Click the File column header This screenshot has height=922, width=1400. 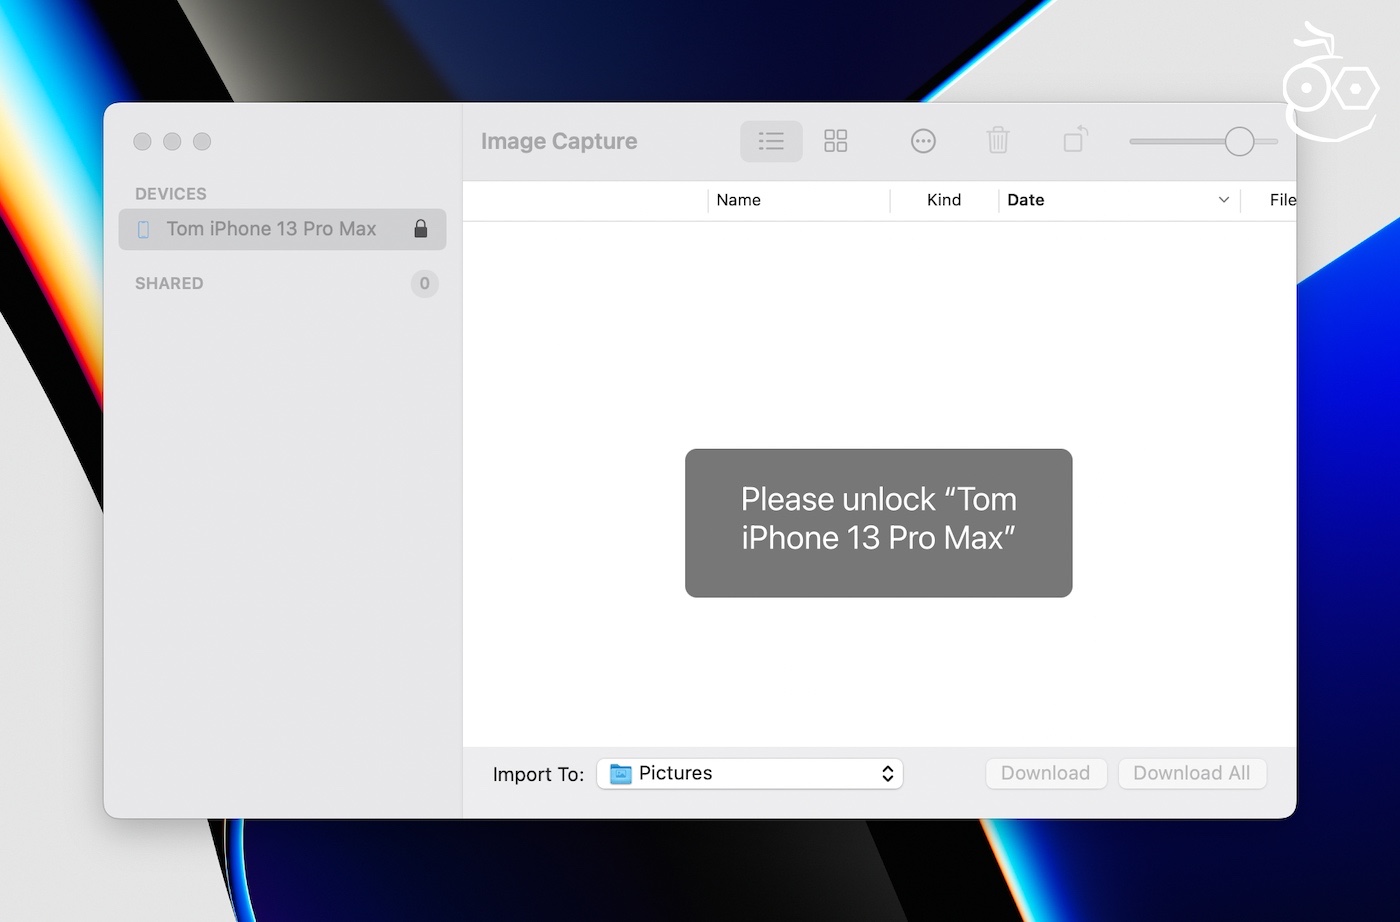(1281, 200)
